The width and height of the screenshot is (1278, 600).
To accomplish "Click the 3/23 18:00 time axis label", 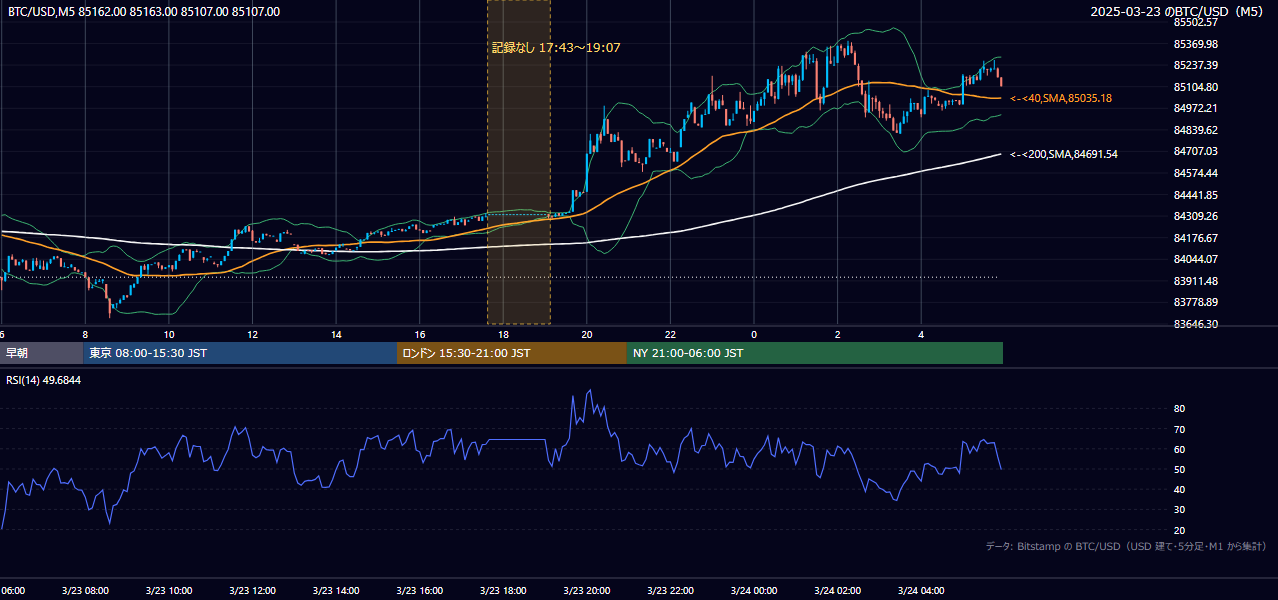I will pos(503,591).
